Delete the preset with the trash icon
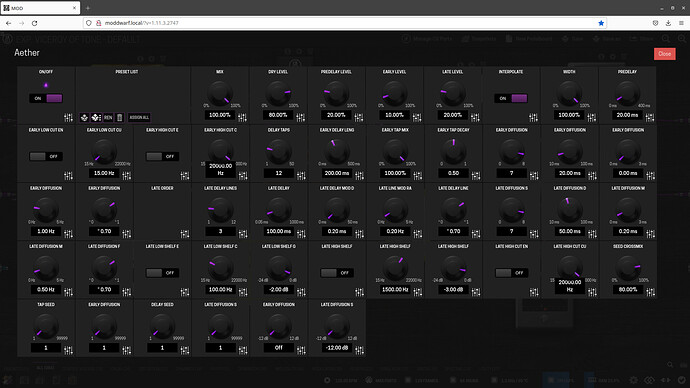The image size is (690, 388). click(x=119, y=117)
